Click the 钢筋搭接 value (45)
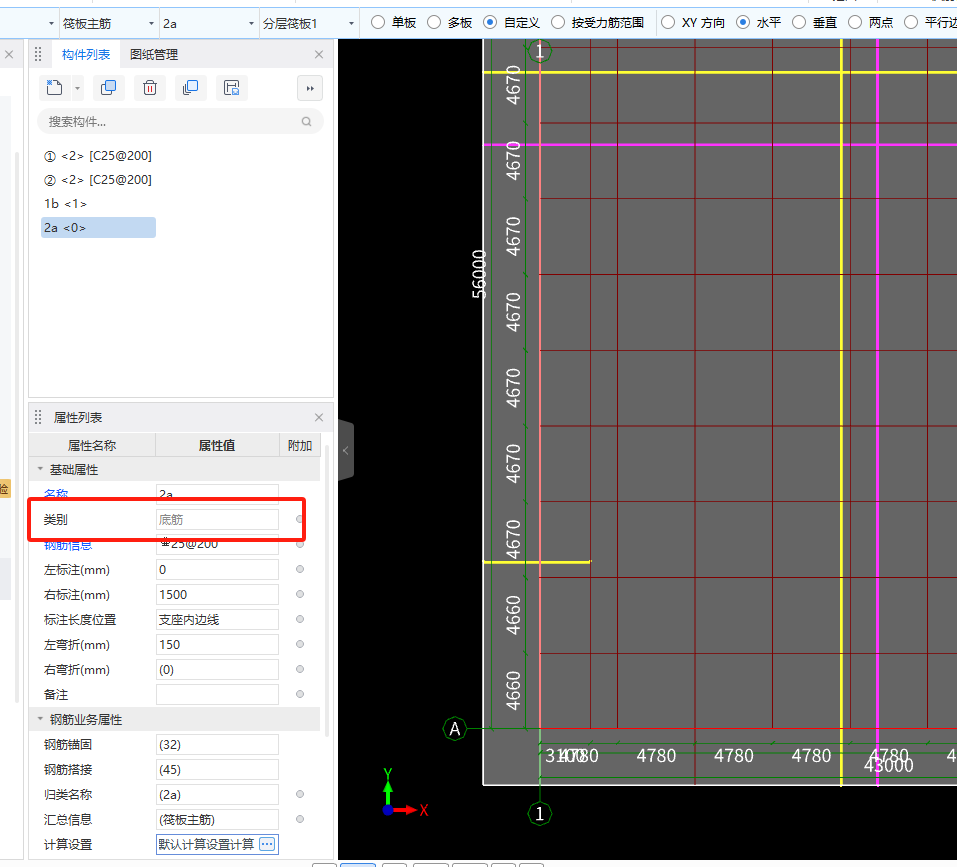 point(217,770)
